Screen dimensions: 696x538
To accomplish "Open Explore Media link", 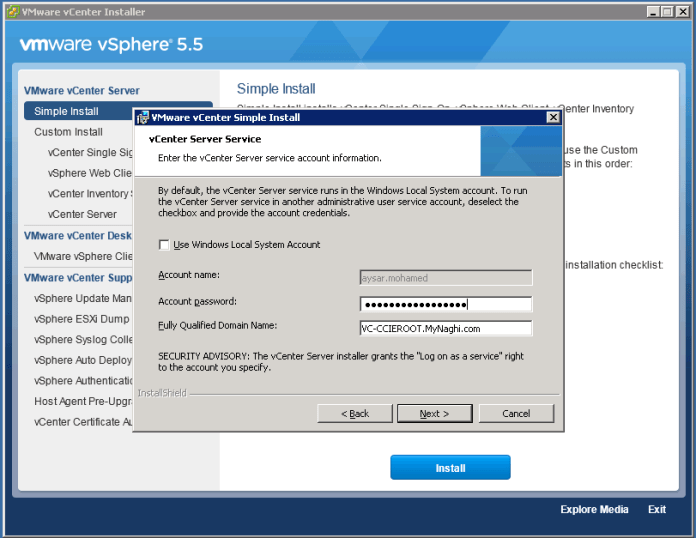I will pos(594,510).
